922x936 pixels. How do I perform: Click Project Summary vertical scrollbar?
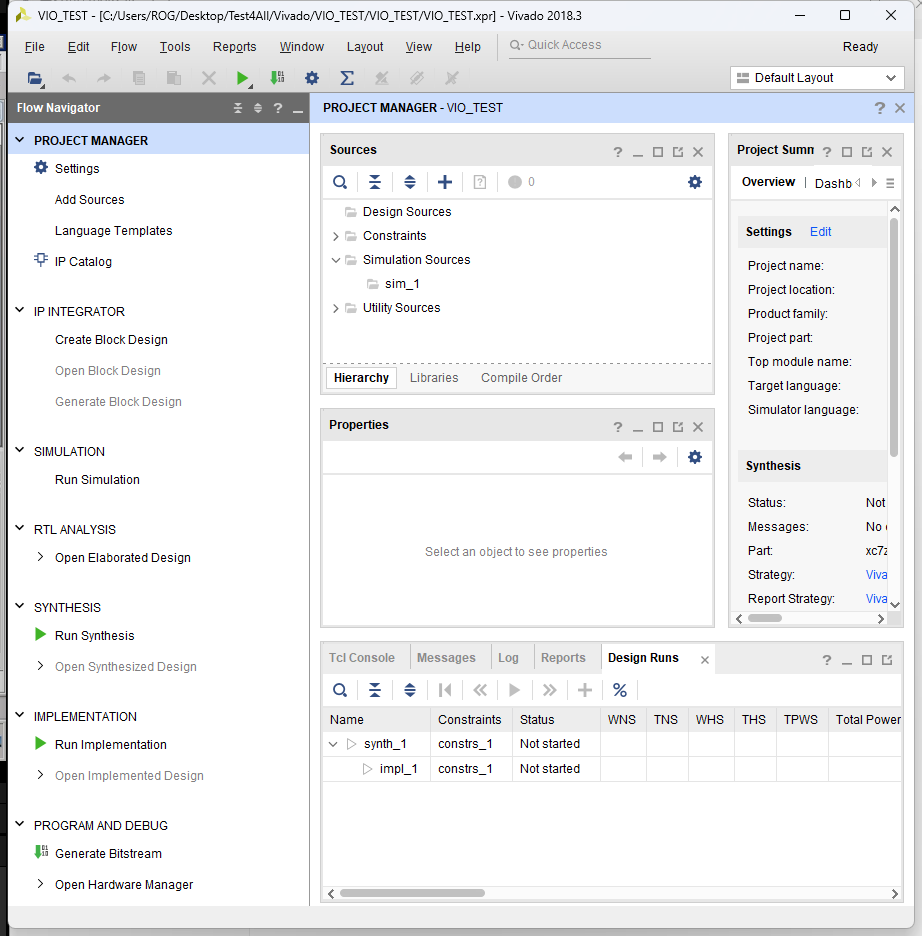[x=894, y=337]
